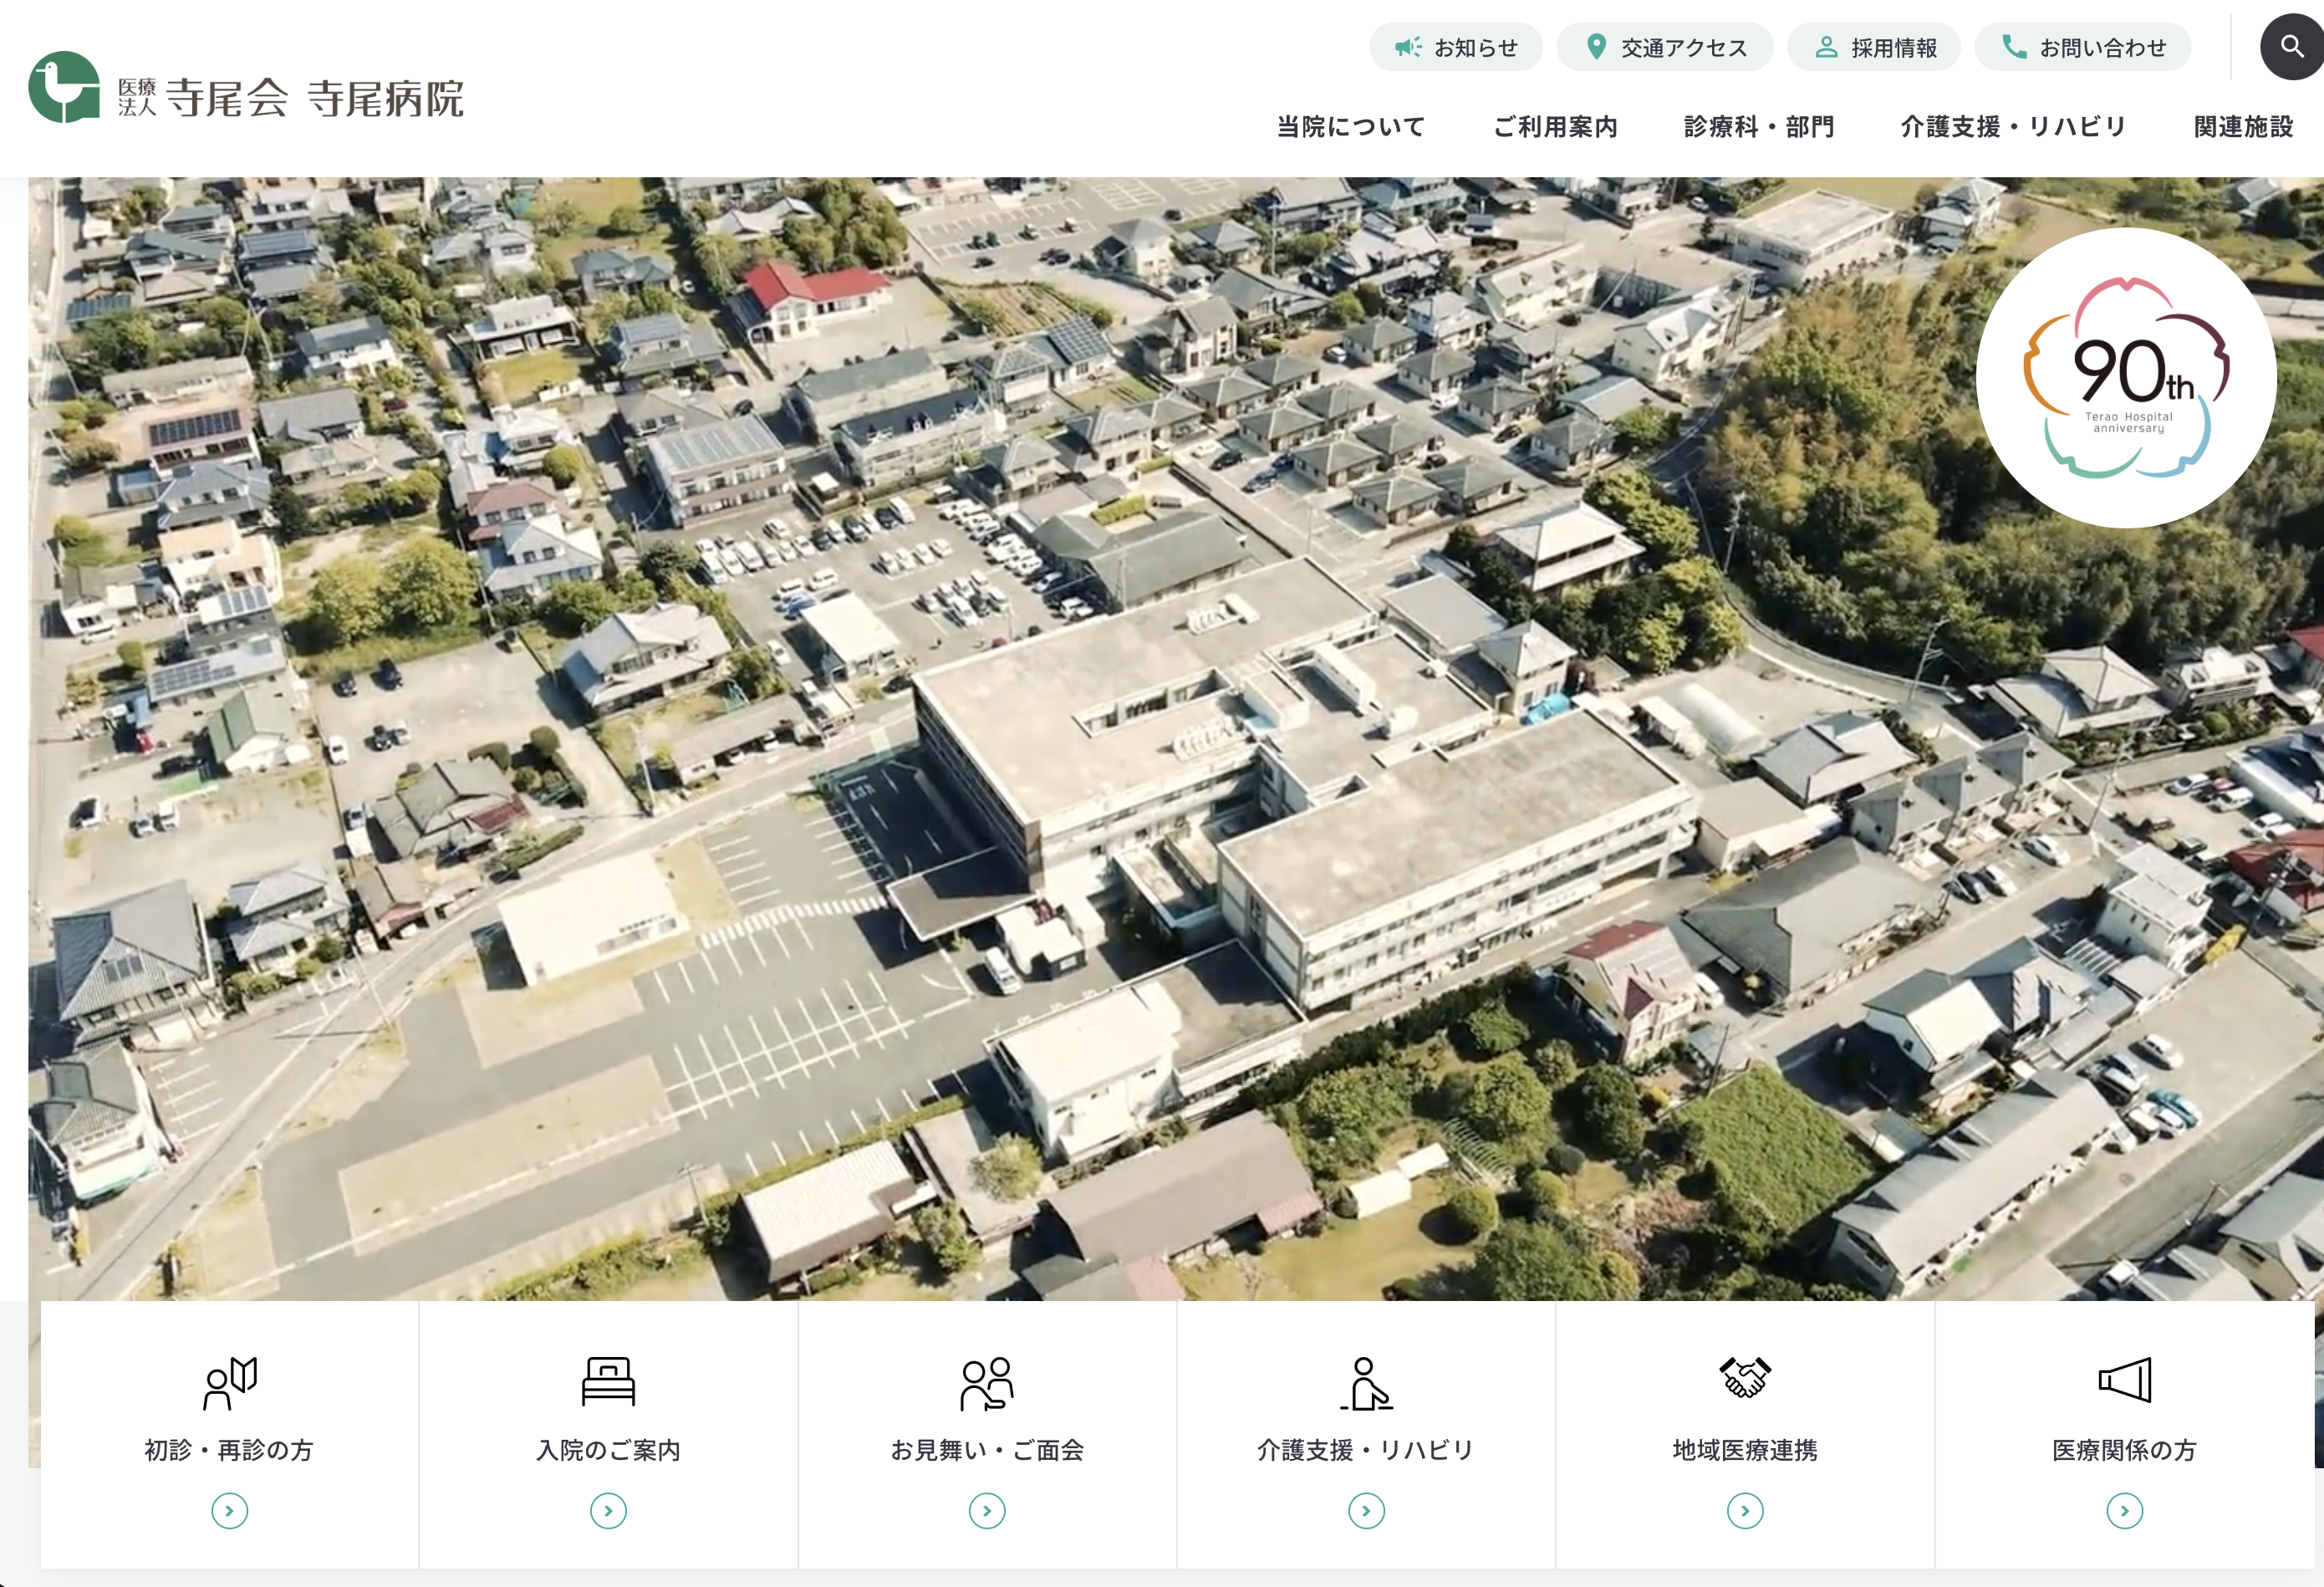Open the 90th anniversary circular badge

click(2126, 378)
